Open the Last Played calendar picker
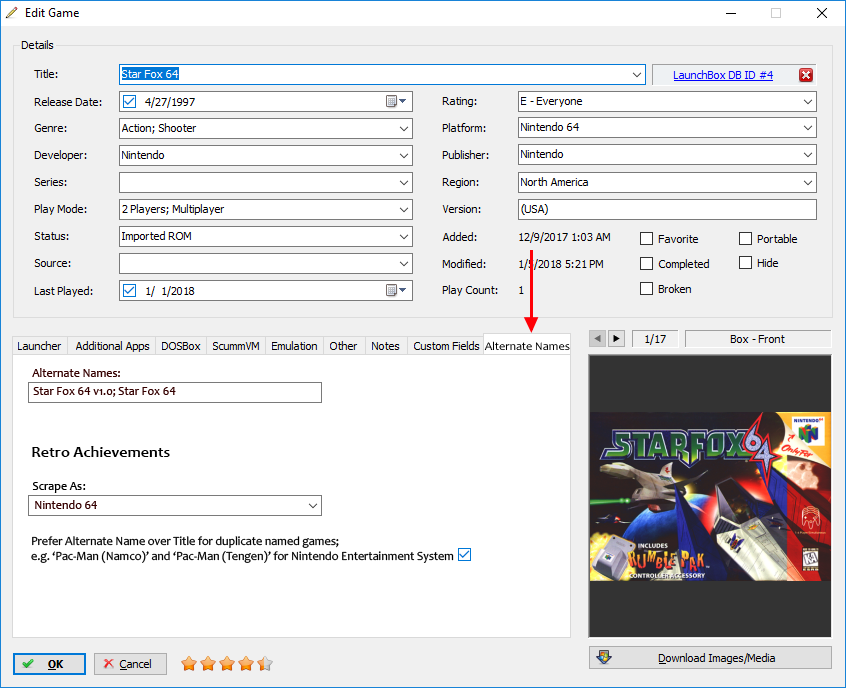Viewport: 846px width, 688px height. click(x=397, y=290)
